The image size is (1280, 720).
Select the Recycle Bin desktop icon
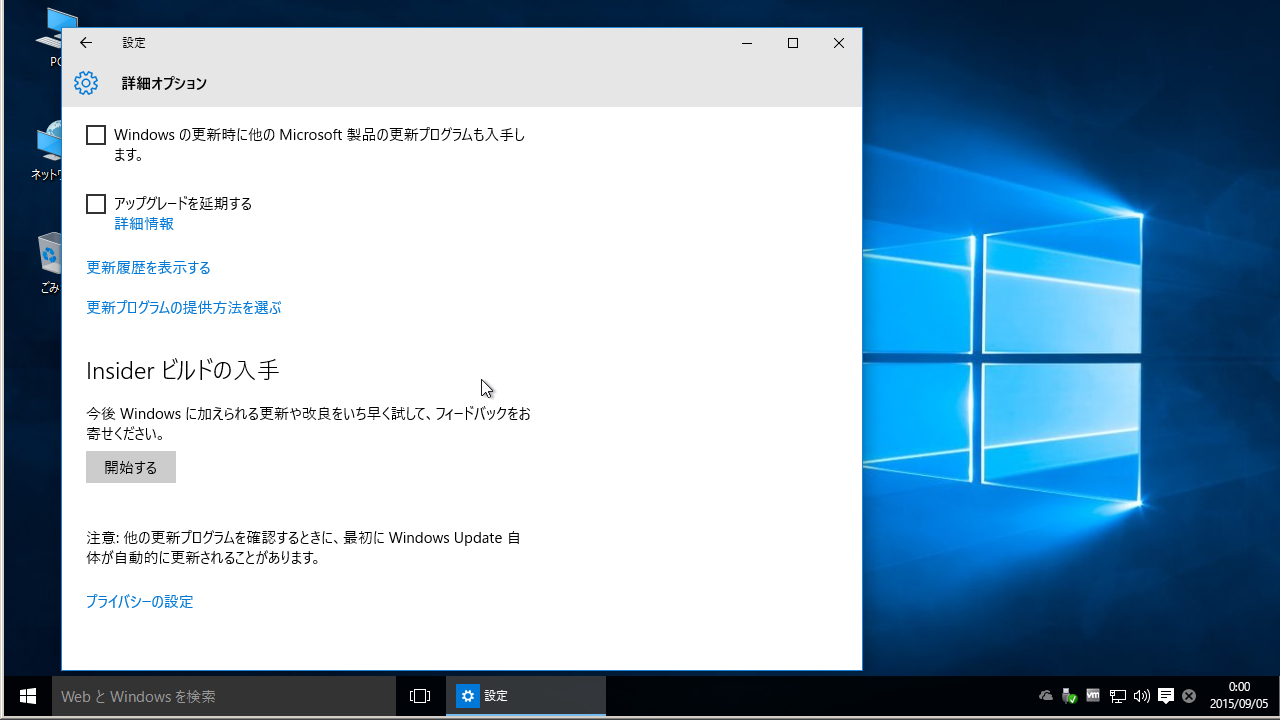50,263
